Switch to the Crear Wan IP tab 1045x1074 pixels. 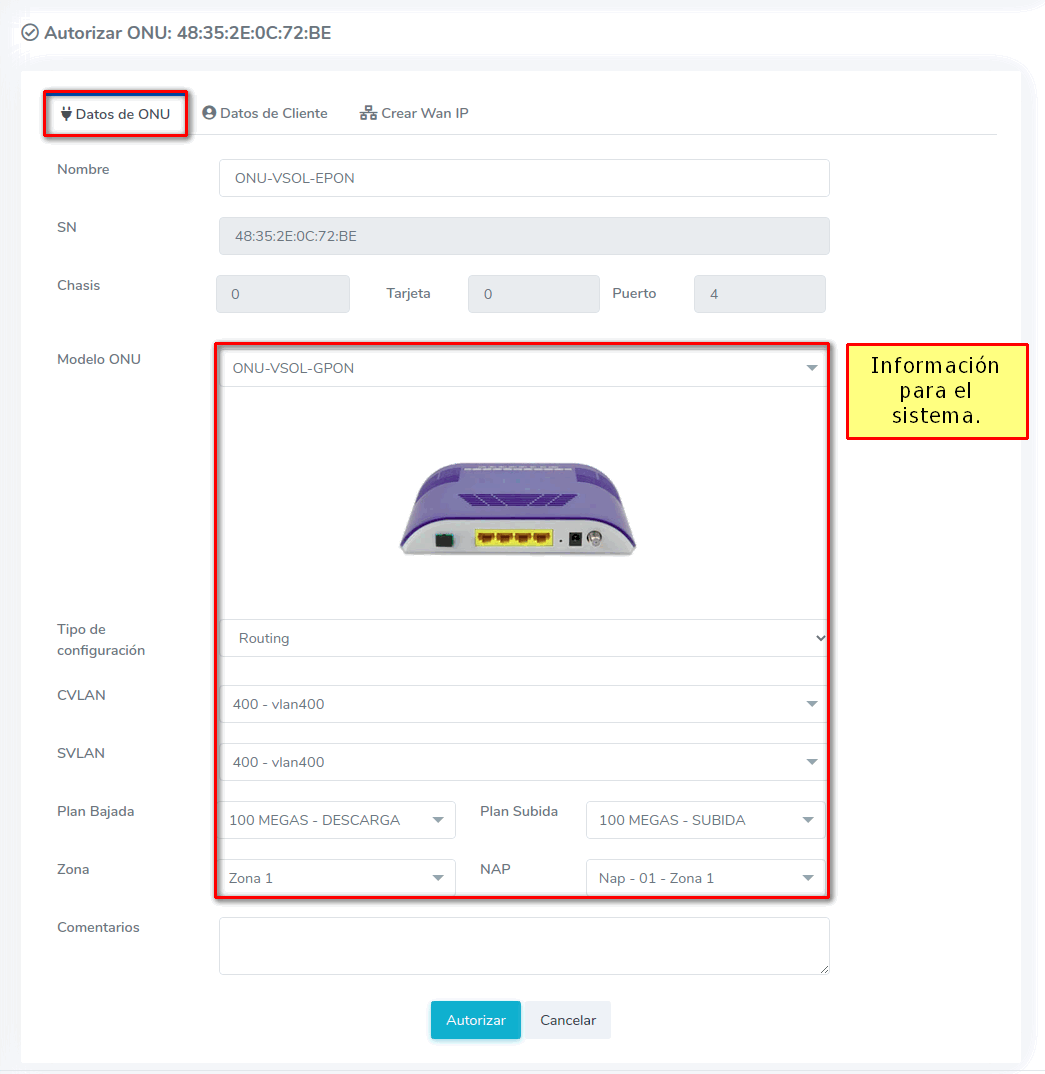pyautogui.click(x=414, y=113)
